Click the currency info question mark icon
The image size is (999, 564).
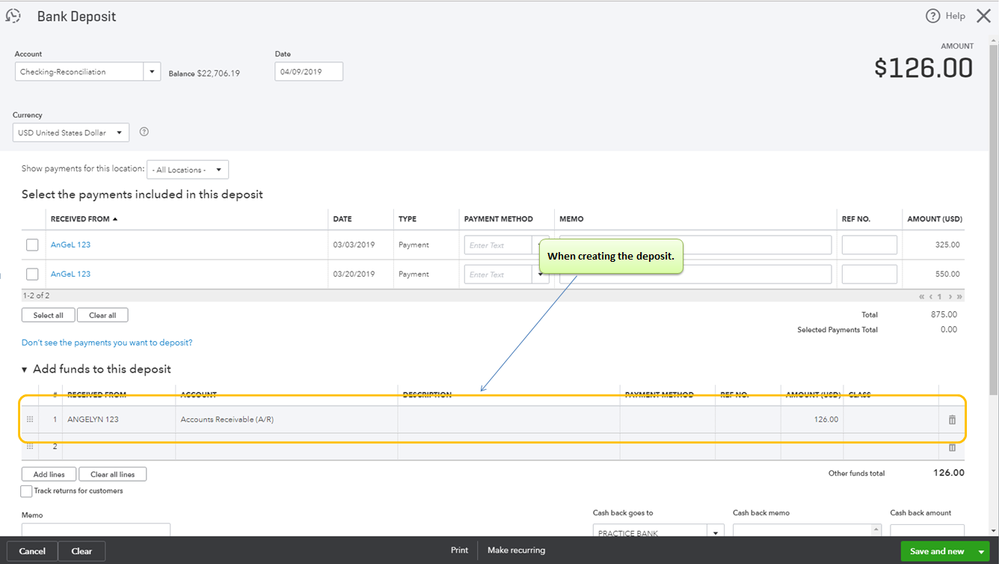click(x=144, y=132)
